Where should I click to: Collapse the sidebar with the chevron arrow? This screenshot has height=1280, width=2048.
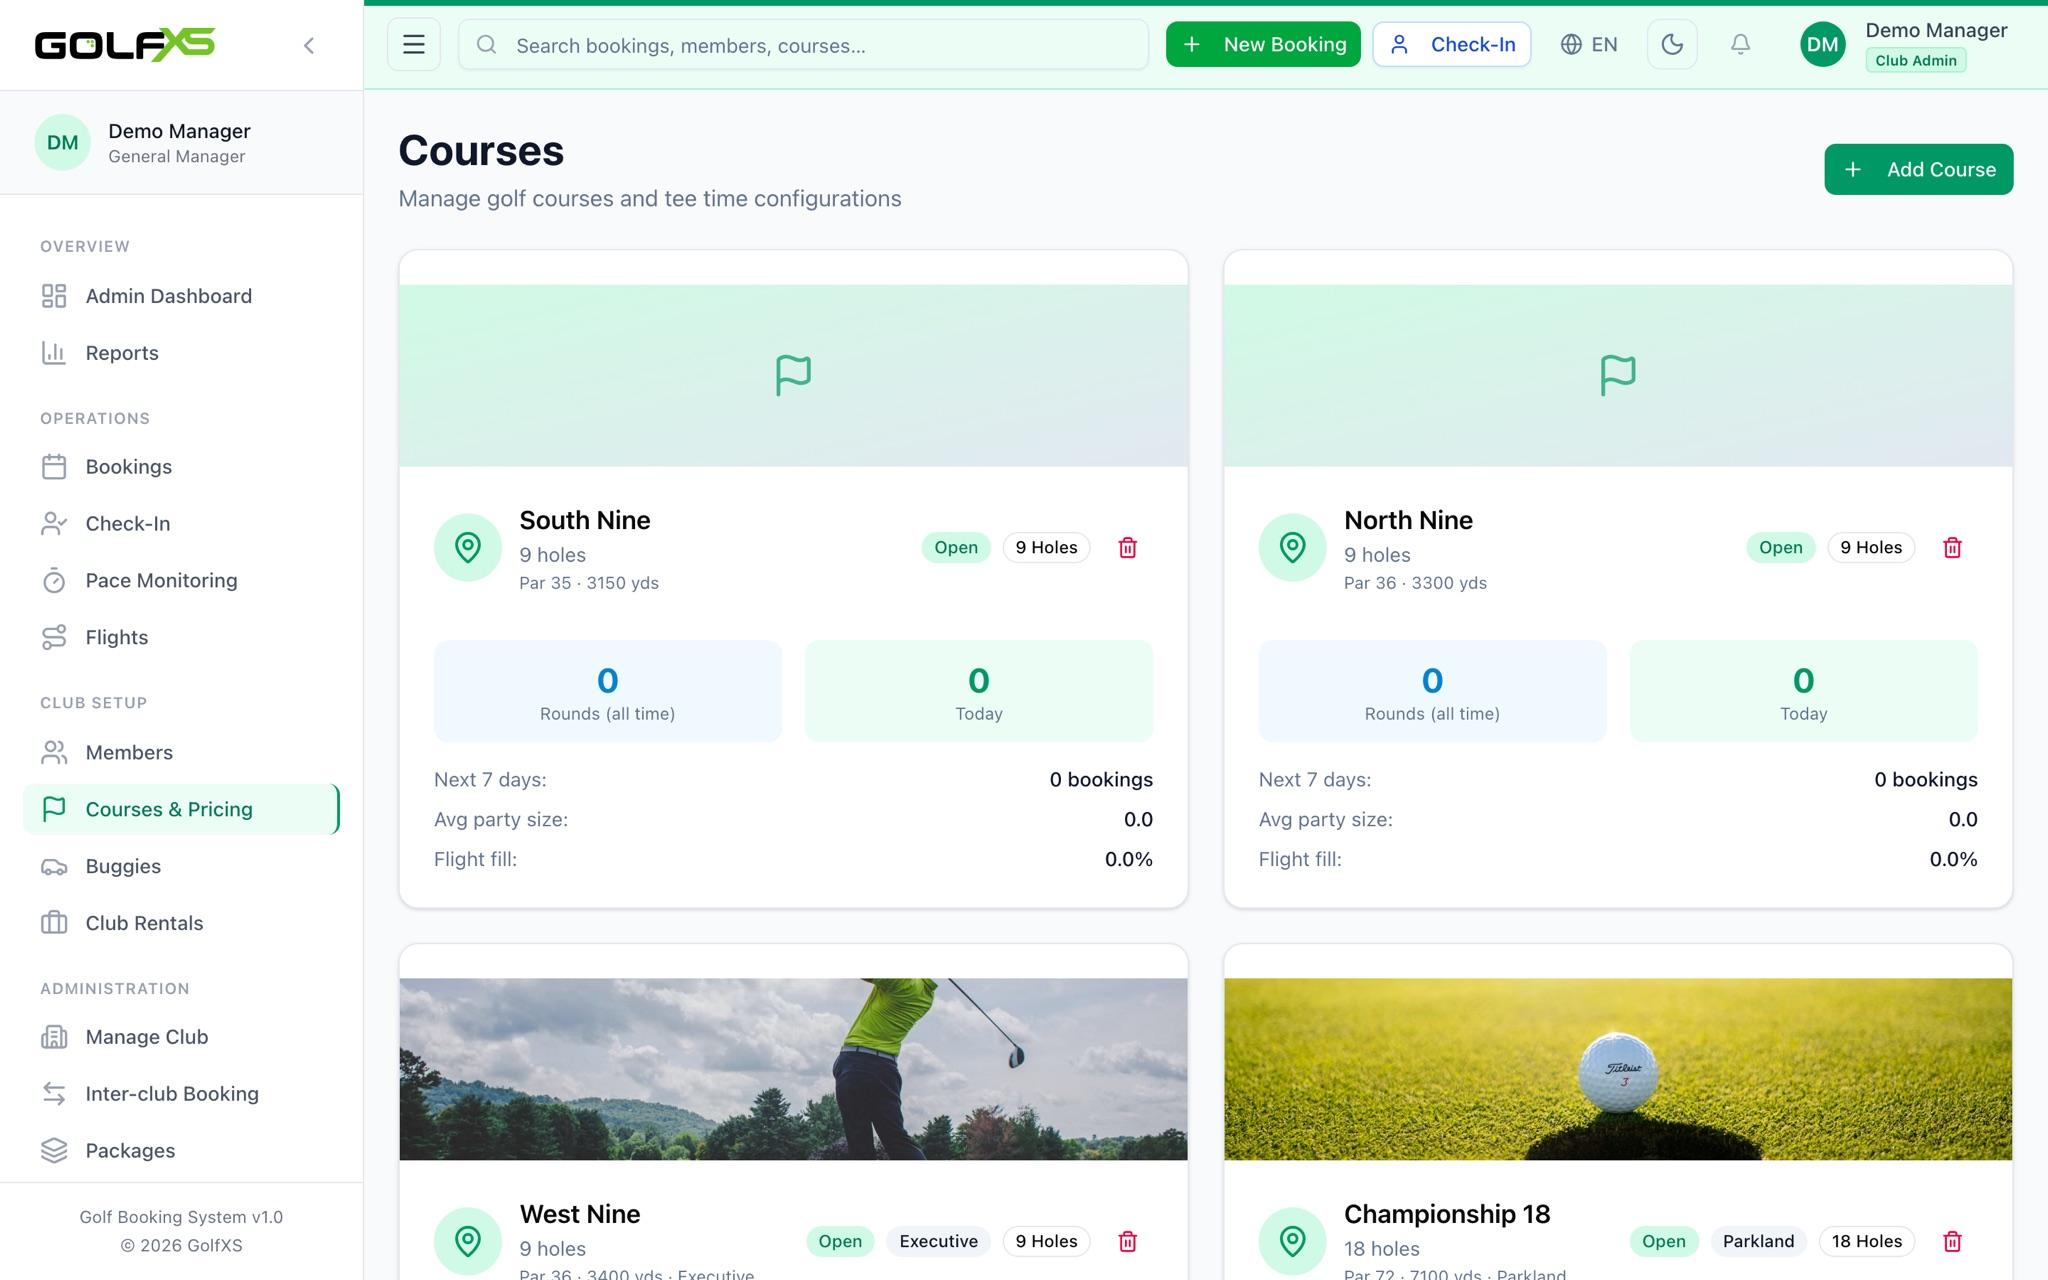click(309, 45)
